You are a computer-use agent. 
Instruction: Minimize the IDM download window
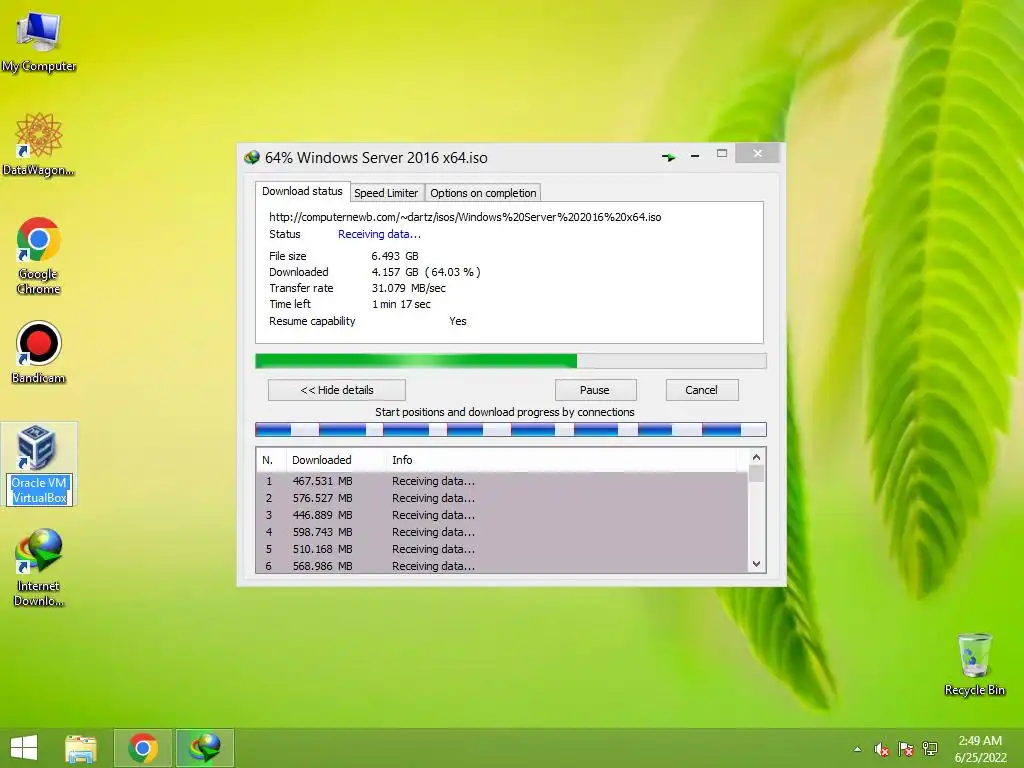pyautogui.click(x=695, y=156)
